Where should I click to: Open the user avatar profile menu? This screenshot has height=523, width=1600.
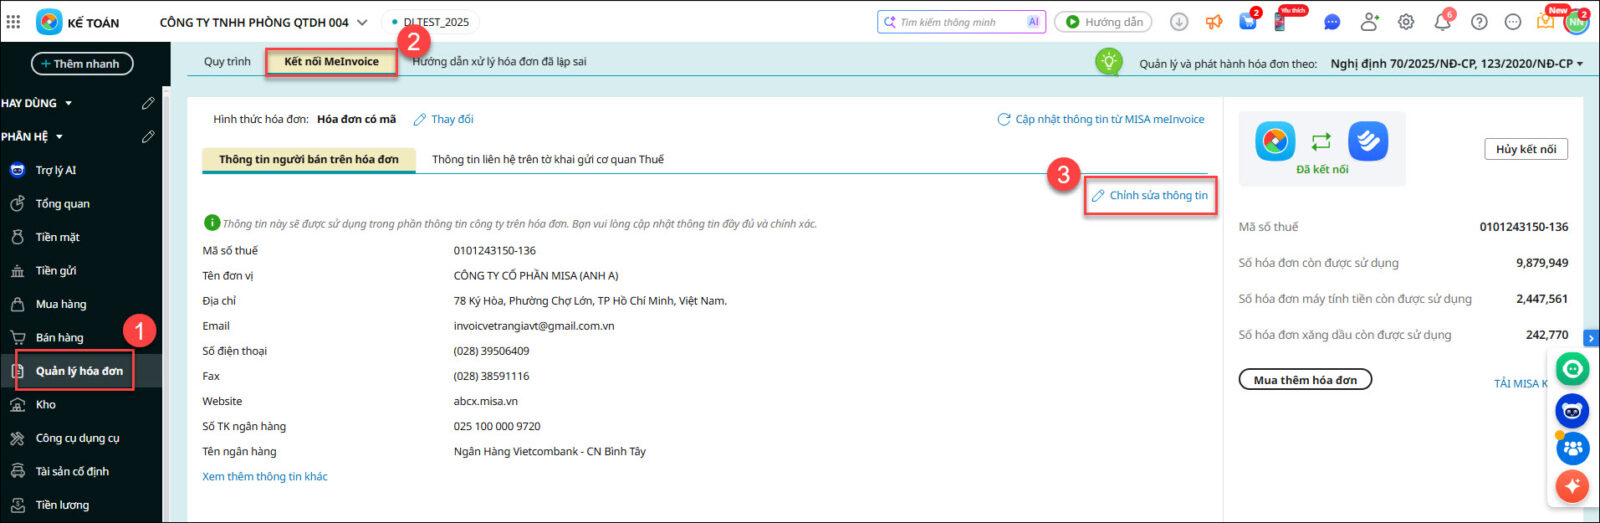(x=1576, y=22)
